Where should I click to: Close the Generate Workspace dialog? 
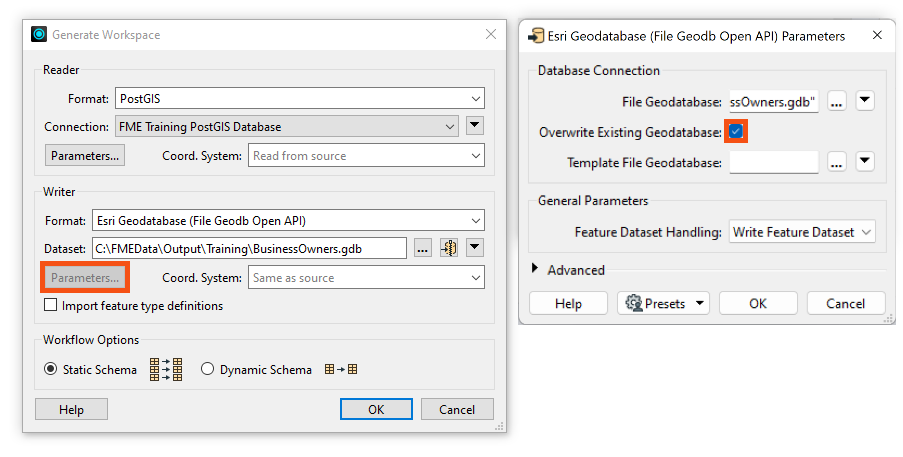[x=491, y=34]
